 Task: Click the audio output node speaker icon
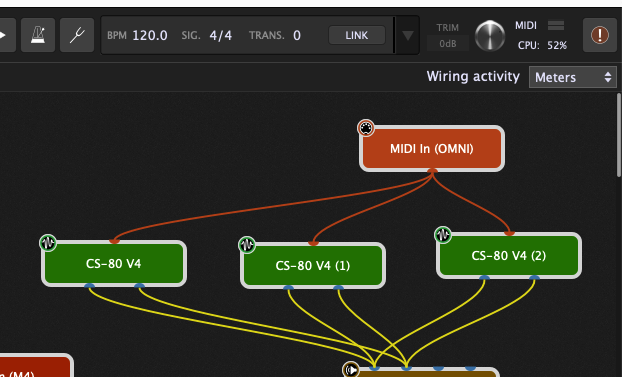tap(351, 370)
